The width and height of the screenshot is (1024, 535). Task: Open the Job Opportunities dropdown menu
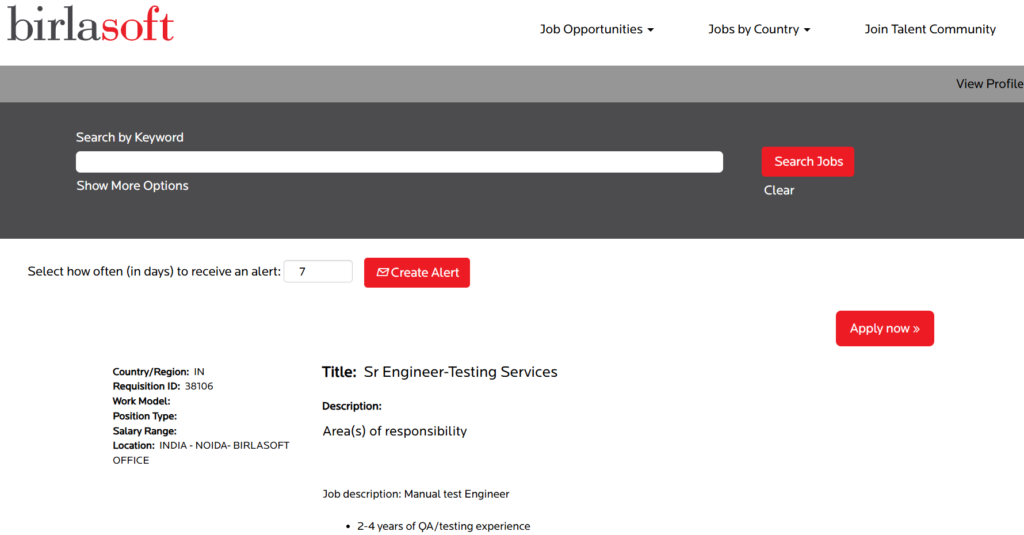coord(596,29)
